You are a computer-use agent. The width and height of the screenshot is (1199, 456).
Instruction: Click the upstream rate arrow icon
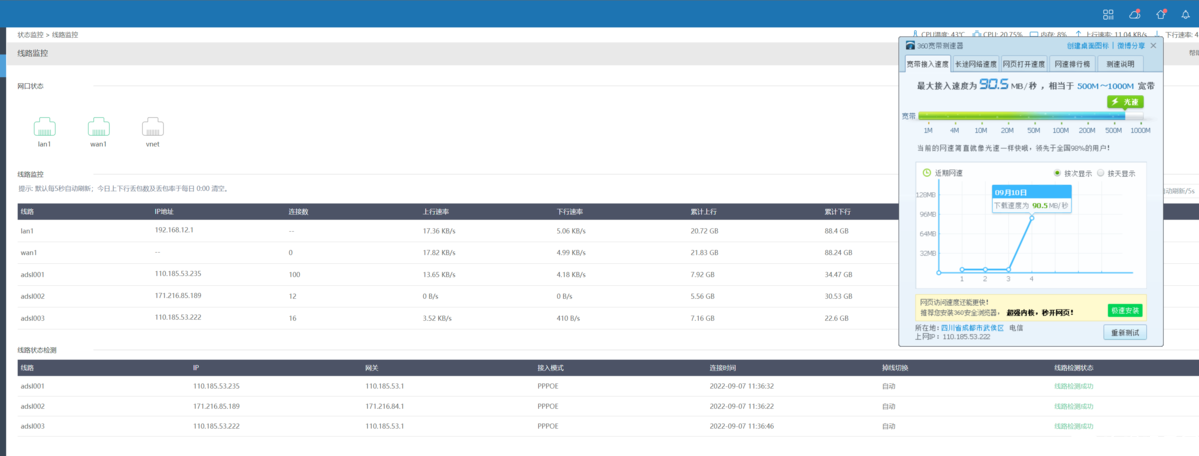point(1078,34)
